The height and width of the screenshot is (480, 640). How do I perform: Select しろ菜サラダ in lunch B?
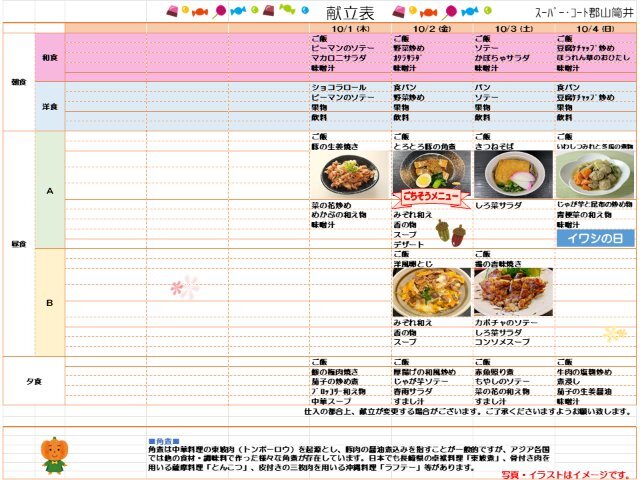pos(498,333)
